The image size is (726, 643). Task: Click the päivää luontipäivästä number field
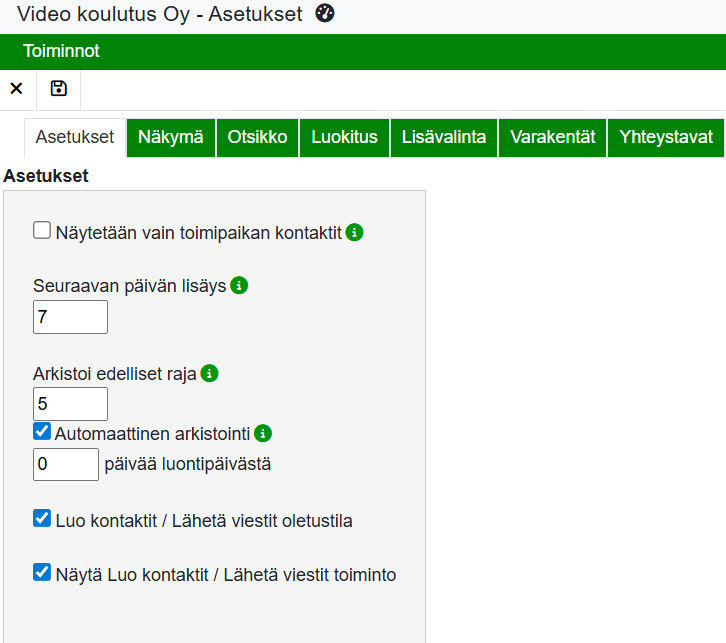coord(66,465)
